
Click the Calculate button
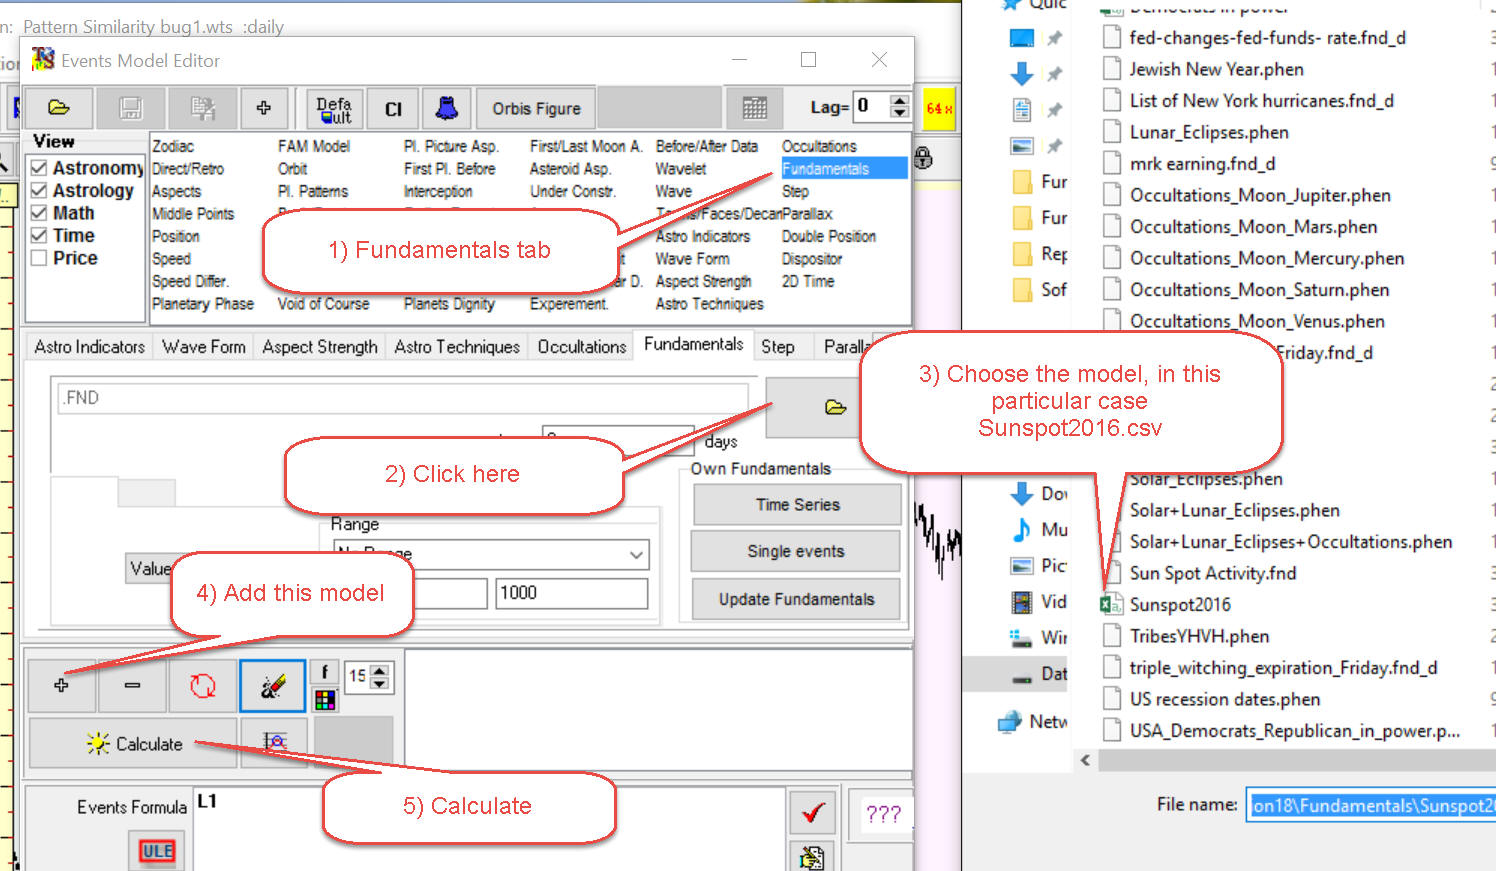pos(133,744)
